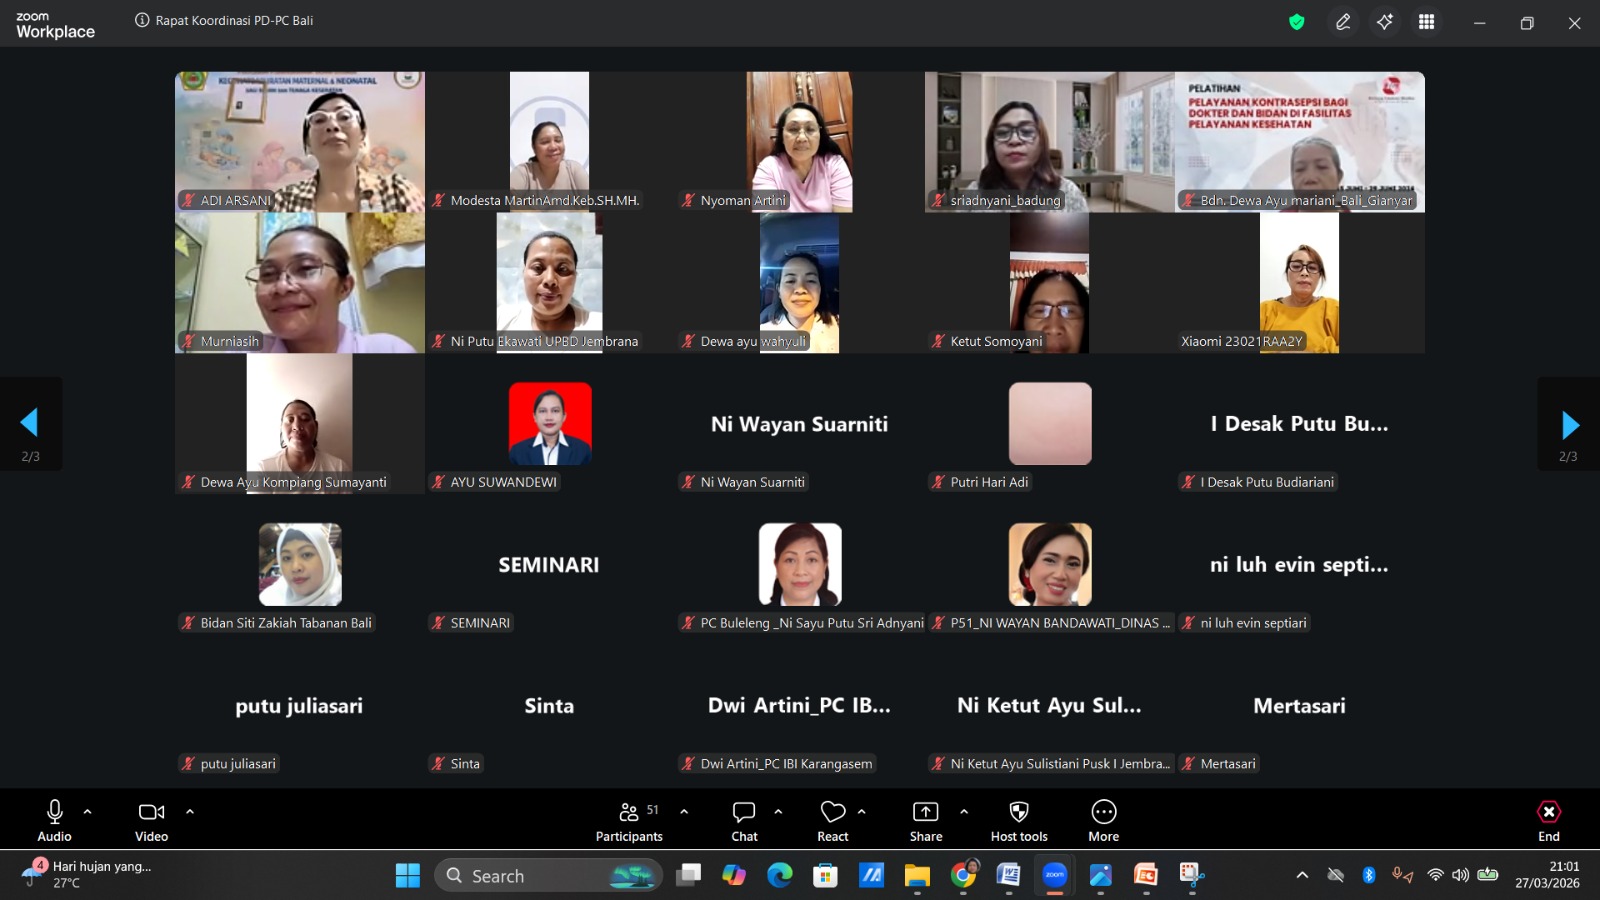Open the React emoji menu
Viewport: 1600px width, 900px height.
pyautogui.click(x=832, y=820)
